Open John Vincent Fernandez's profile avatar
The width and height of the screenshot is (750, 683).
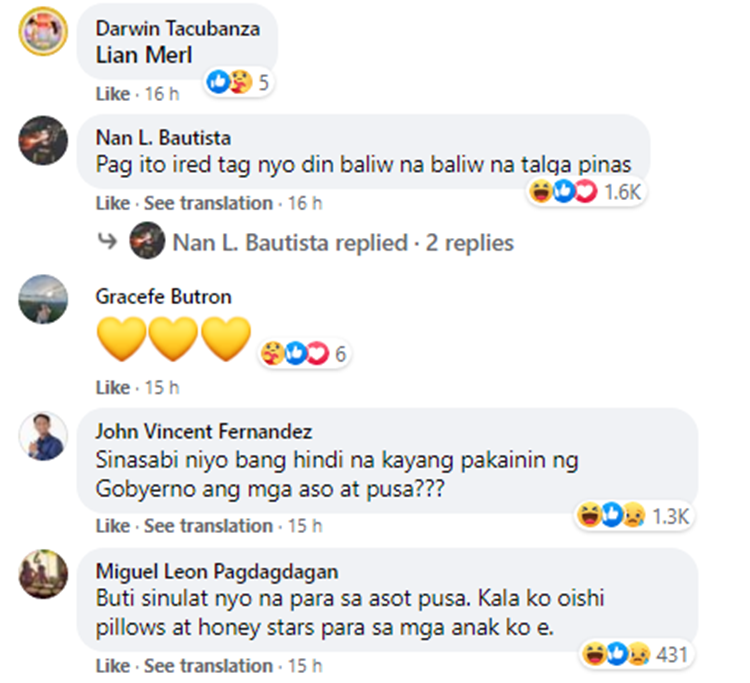43,435
